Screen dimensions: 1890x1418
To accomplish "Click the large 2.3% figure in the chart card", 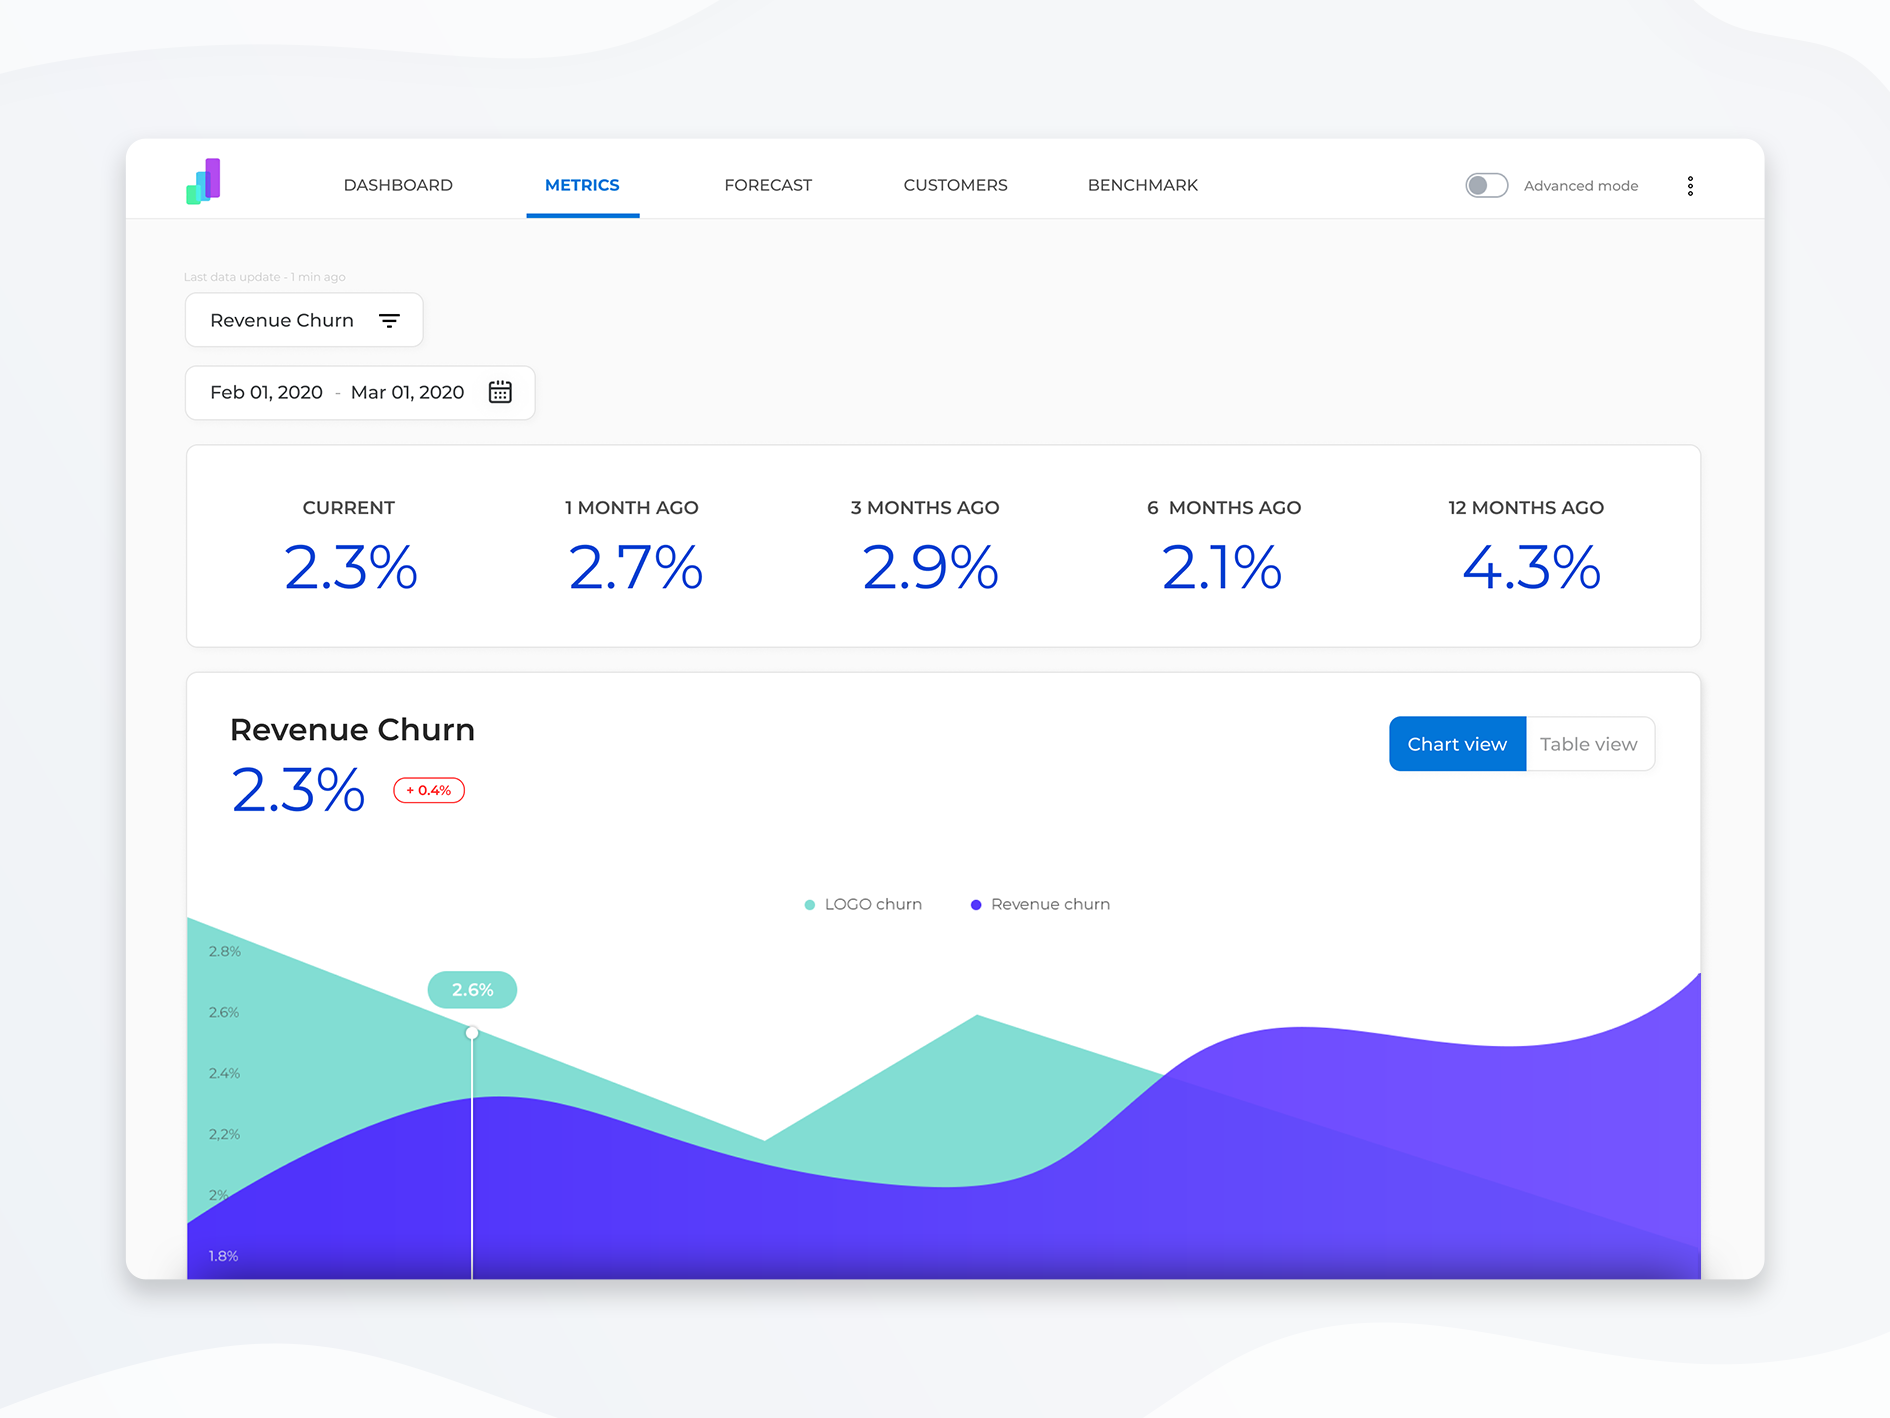I will [298, 790].
